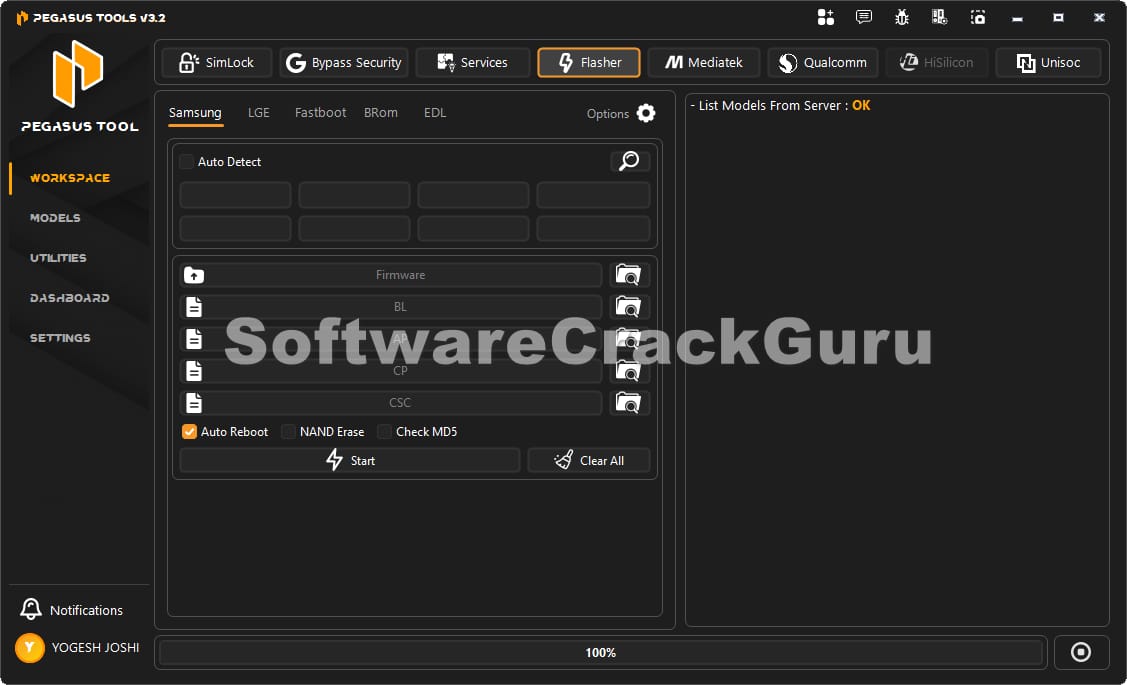Switch to the EDL tab
1127x685 pixels.
[x=435, y=113]
